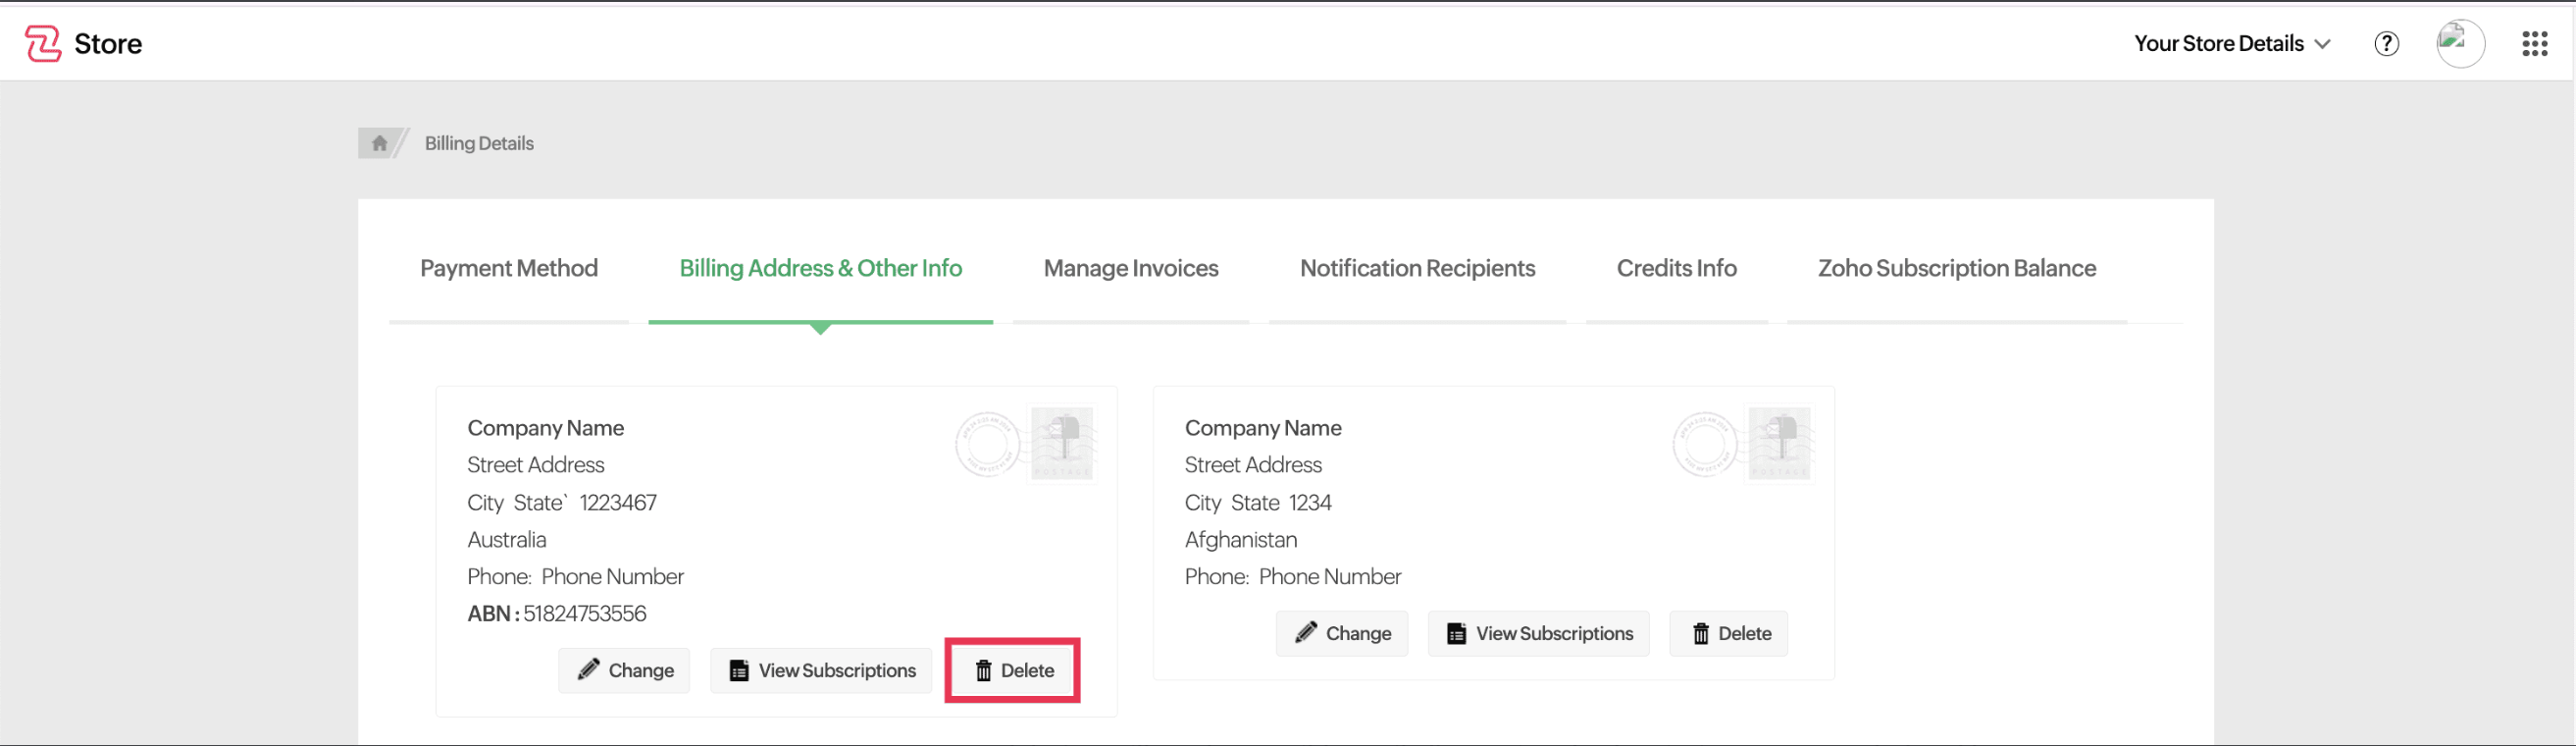Expand the Your Store Details dropdown
Screen dimensions: 2576x746
2231,44
